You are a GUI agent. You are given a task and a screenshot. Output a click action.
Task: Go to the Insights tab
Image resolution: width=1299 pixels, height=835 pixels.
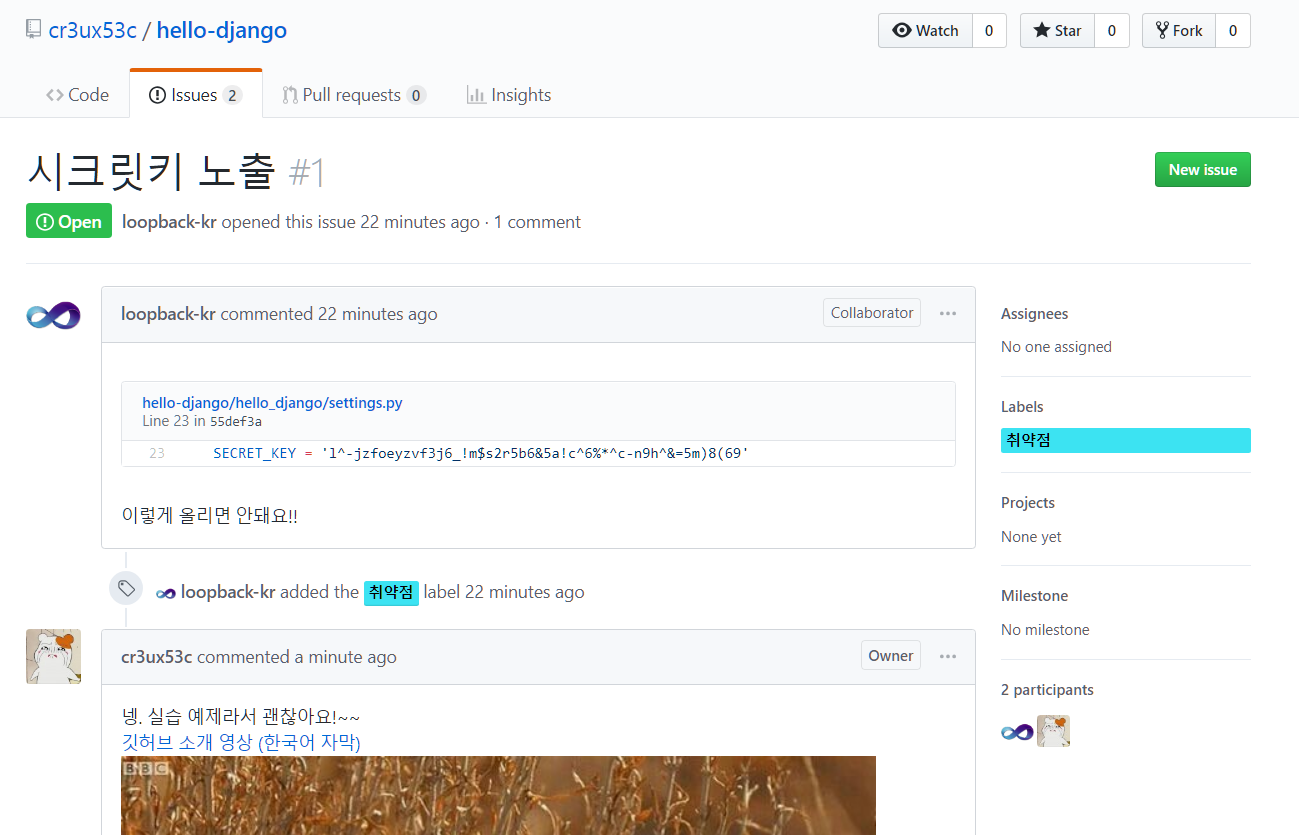point(509,95)
